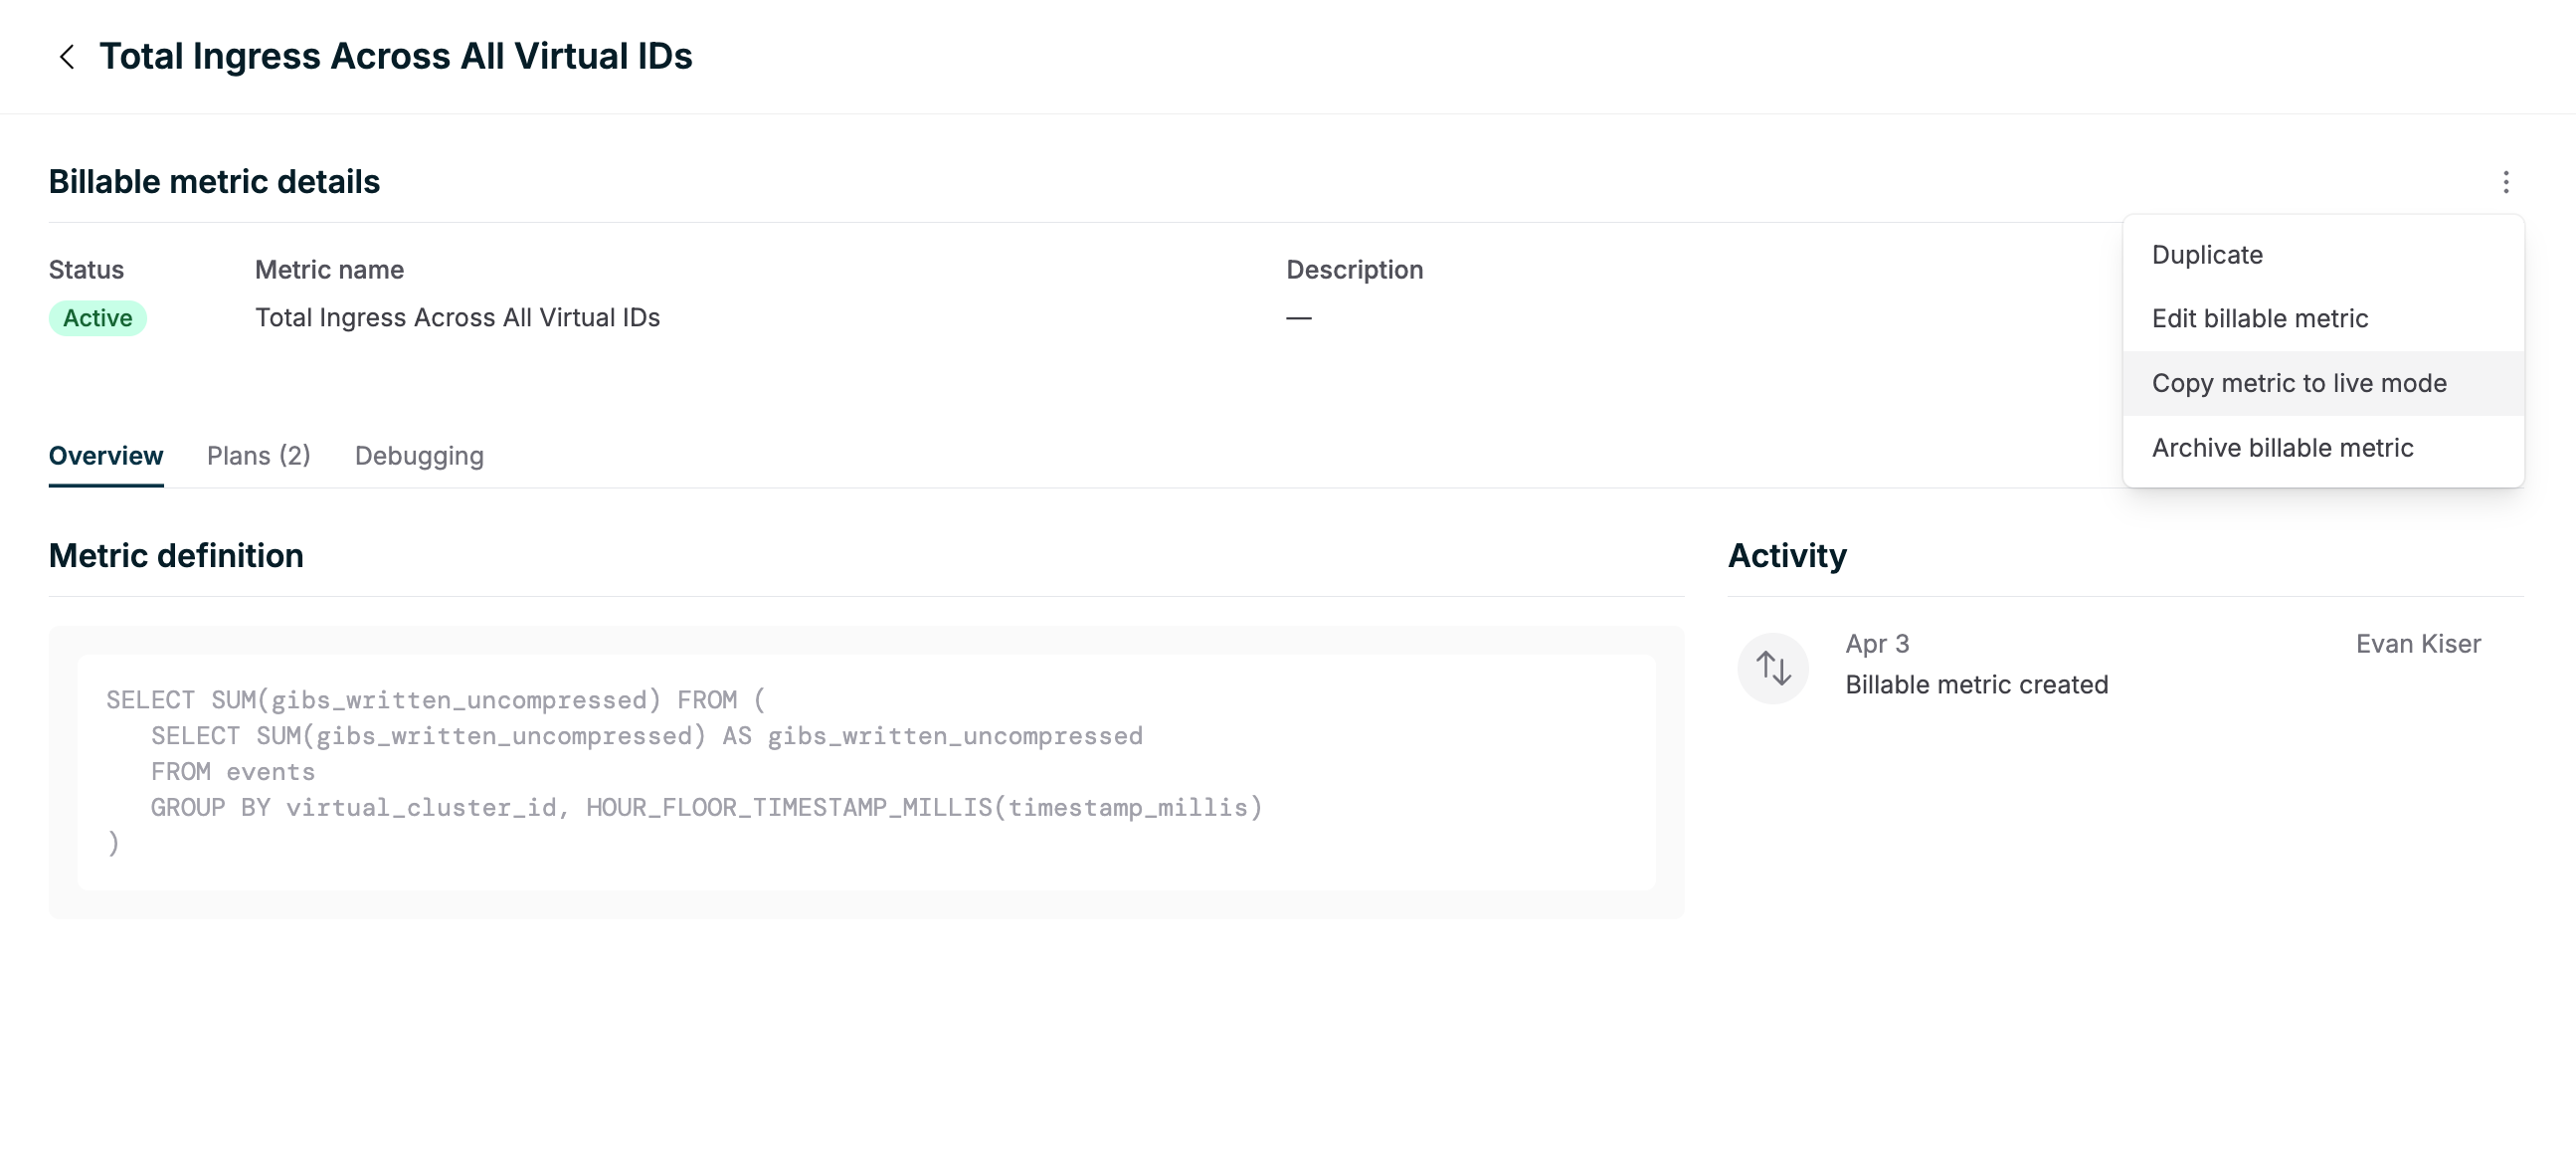Click the Activity heading
Image resolution: width=2576 pixels, height=1170 pixels.
pyautogui.click(x=1787, y=556)
